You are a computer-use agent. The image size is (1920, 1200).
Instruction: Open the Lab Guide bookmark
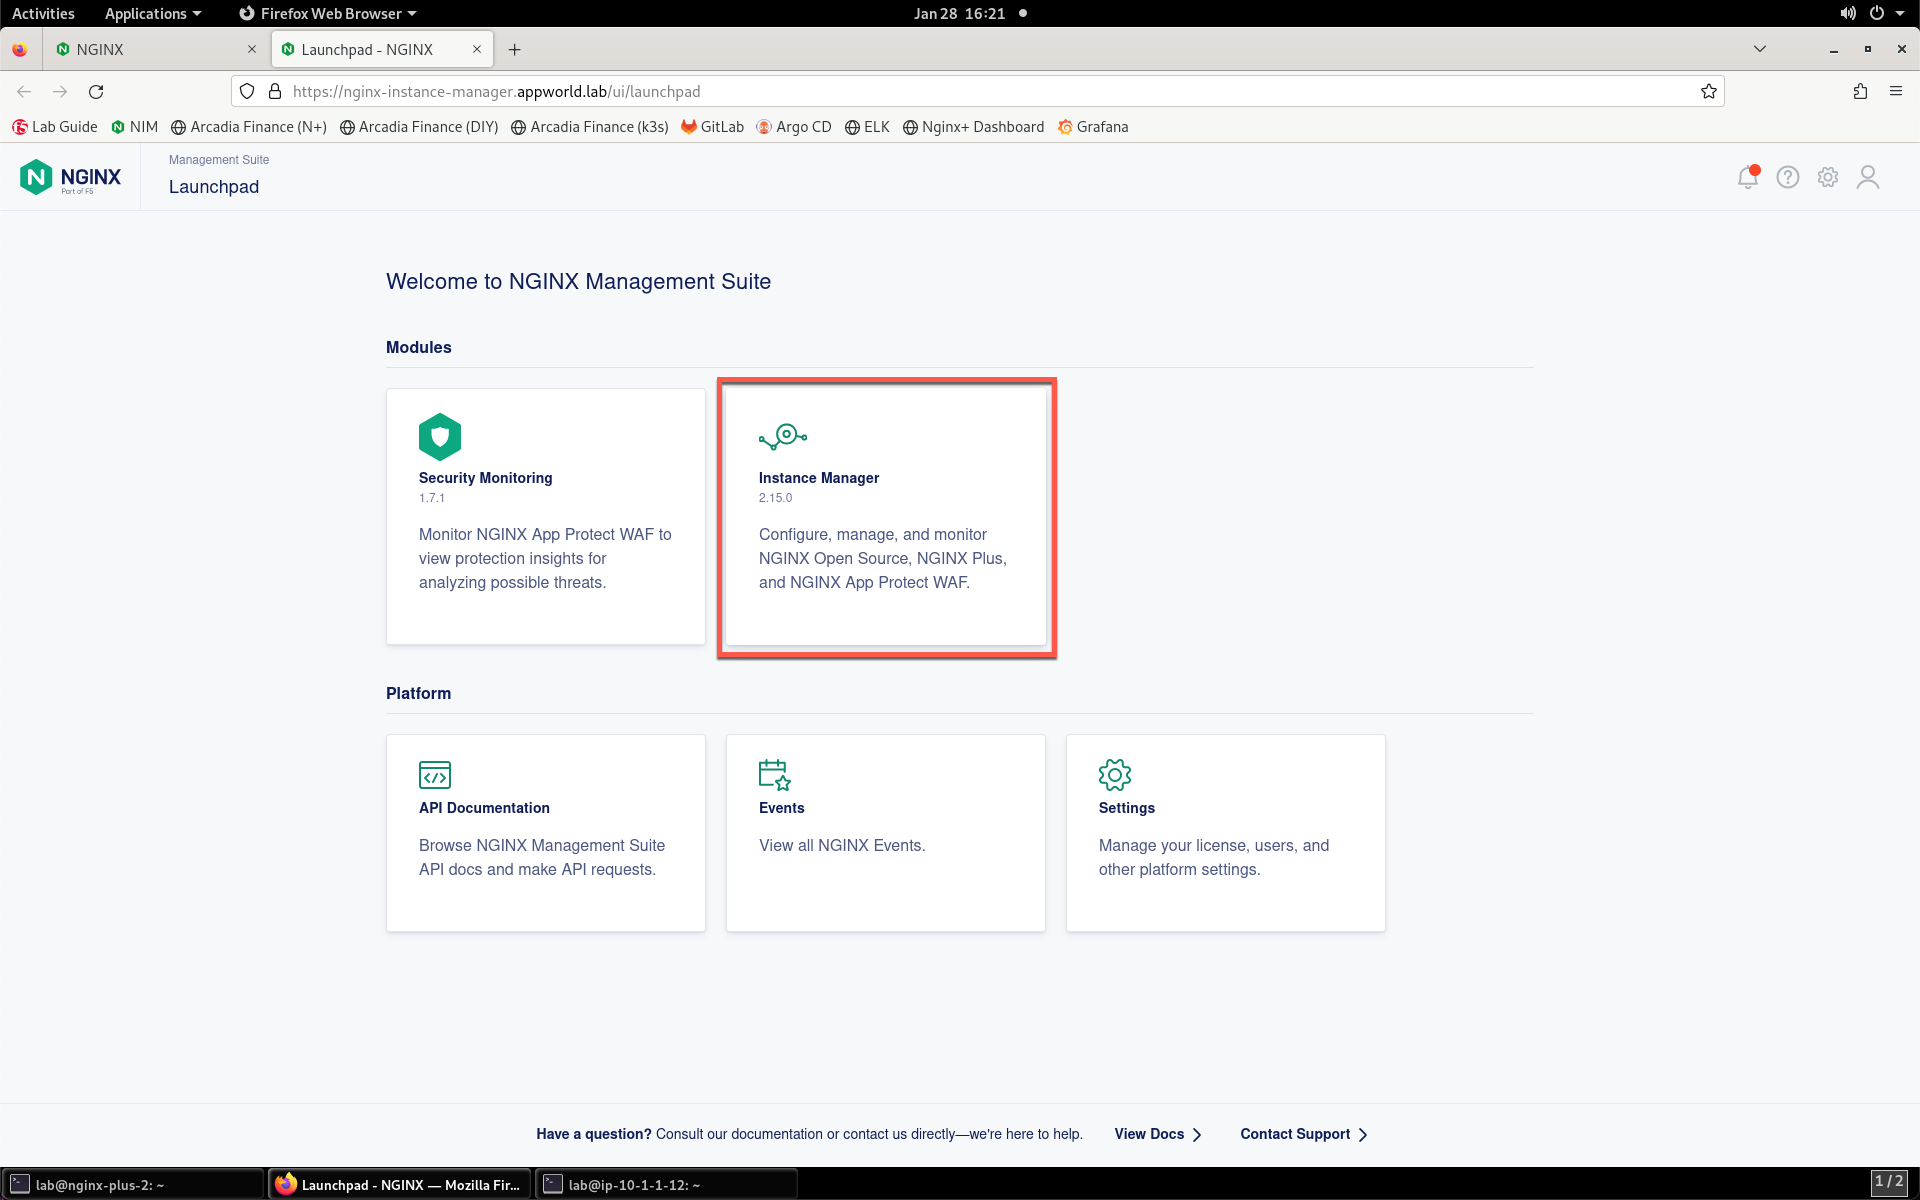[55, 127]
